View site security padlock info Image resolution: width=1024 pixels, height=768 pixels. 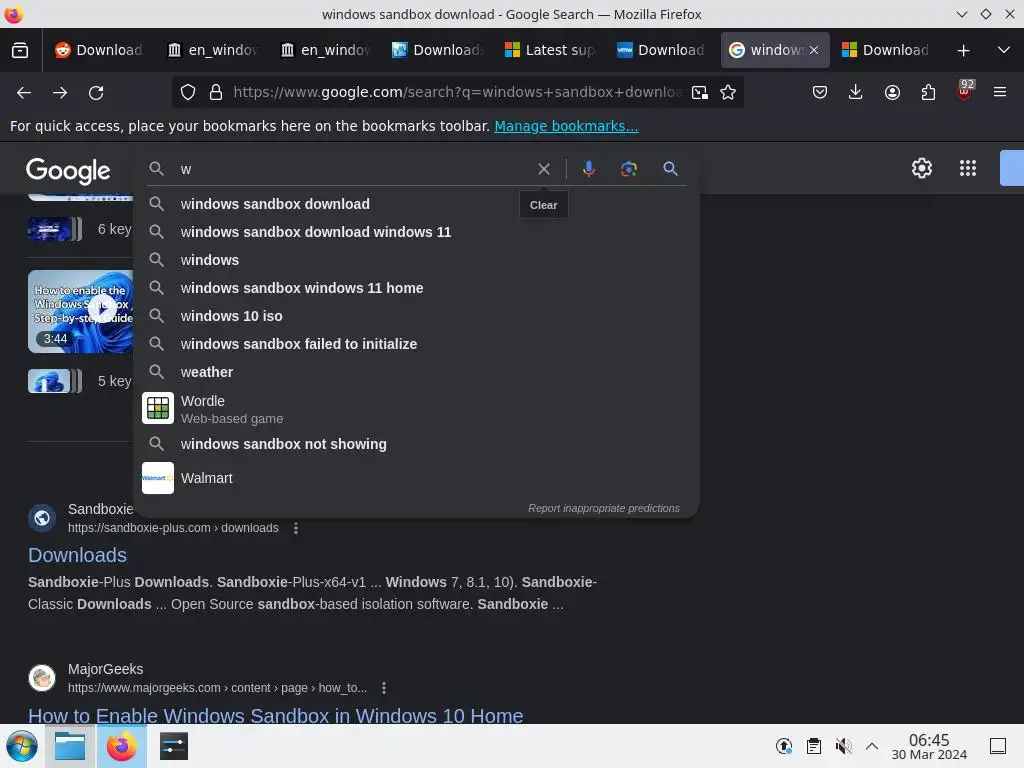(216, 93)
